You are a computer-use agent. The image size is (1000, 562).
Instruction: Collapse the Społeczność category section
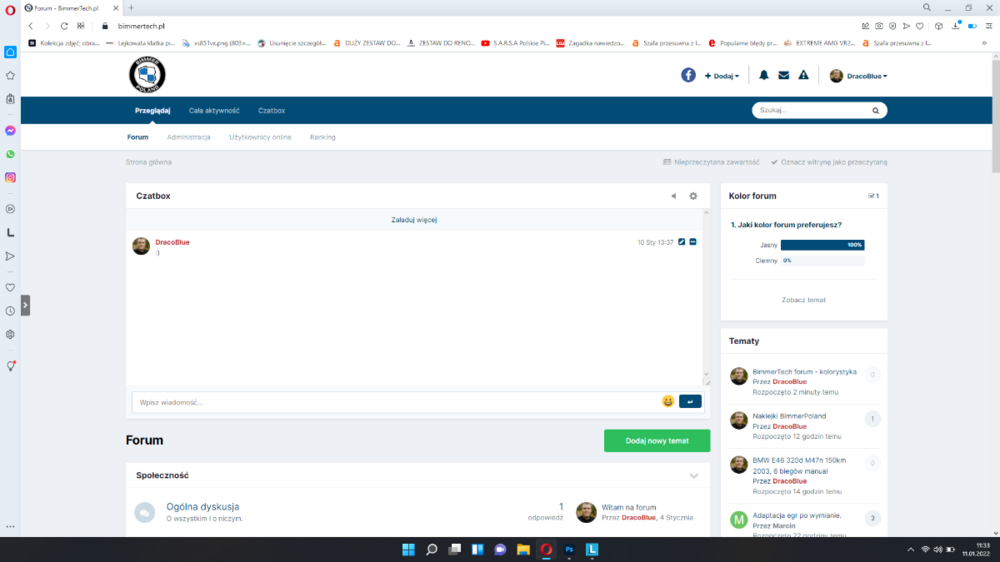[694, 476]
